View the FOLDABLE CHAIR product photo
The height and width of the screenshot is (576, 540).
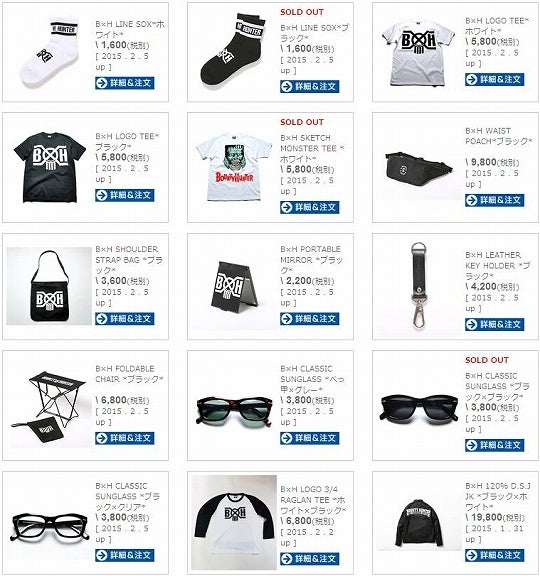(x=50, y=408)
